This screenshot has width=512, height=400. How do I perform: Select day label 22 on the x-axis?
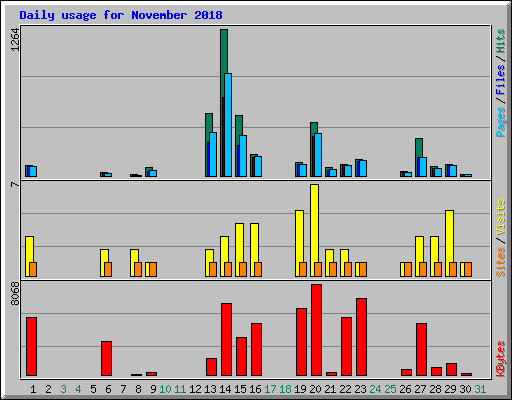(x=345, y=389)
